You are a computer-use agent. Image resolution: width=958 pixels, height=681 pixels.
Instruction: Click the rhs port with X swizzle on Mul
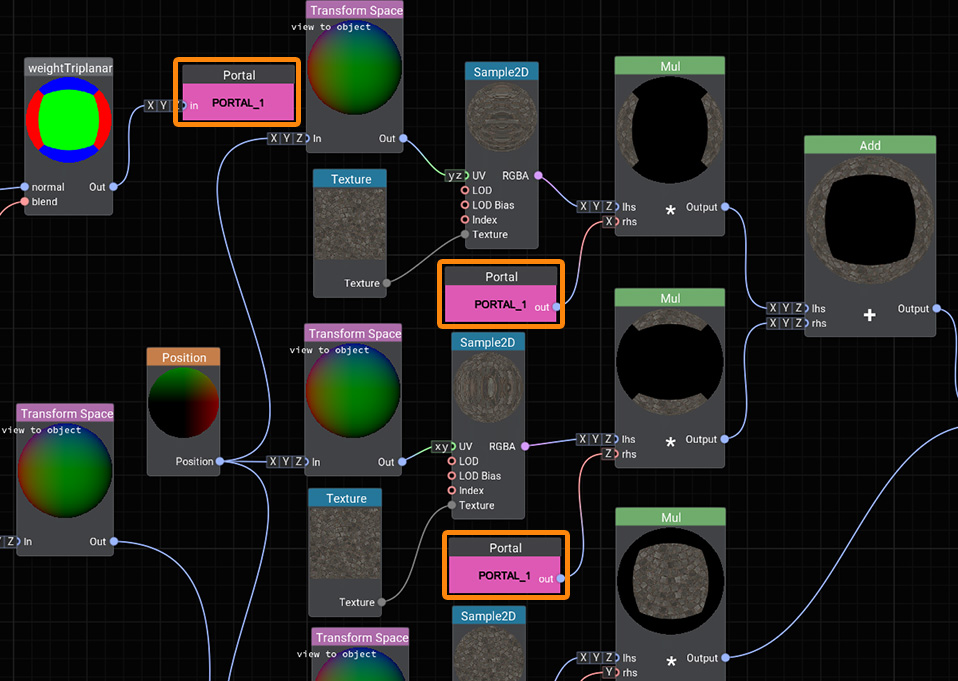click(x=616, y=221)
